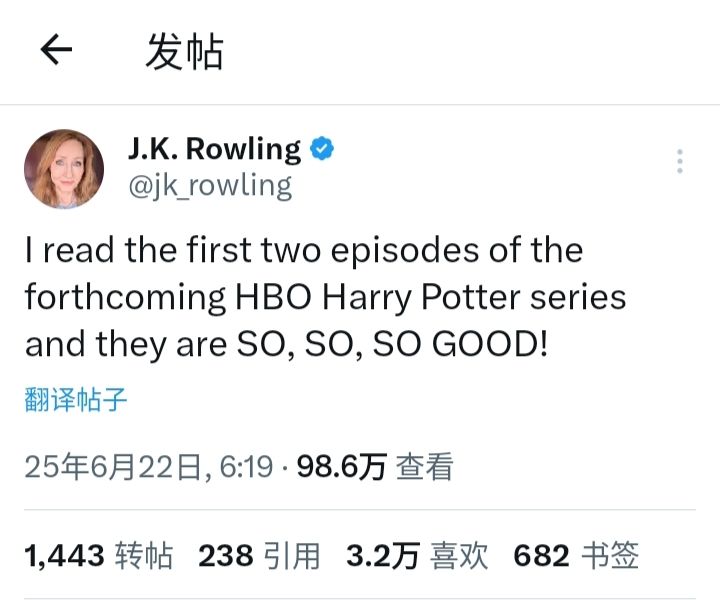Click the 25年6月22日 post date

pyautogui.click(x=113, y=467)
